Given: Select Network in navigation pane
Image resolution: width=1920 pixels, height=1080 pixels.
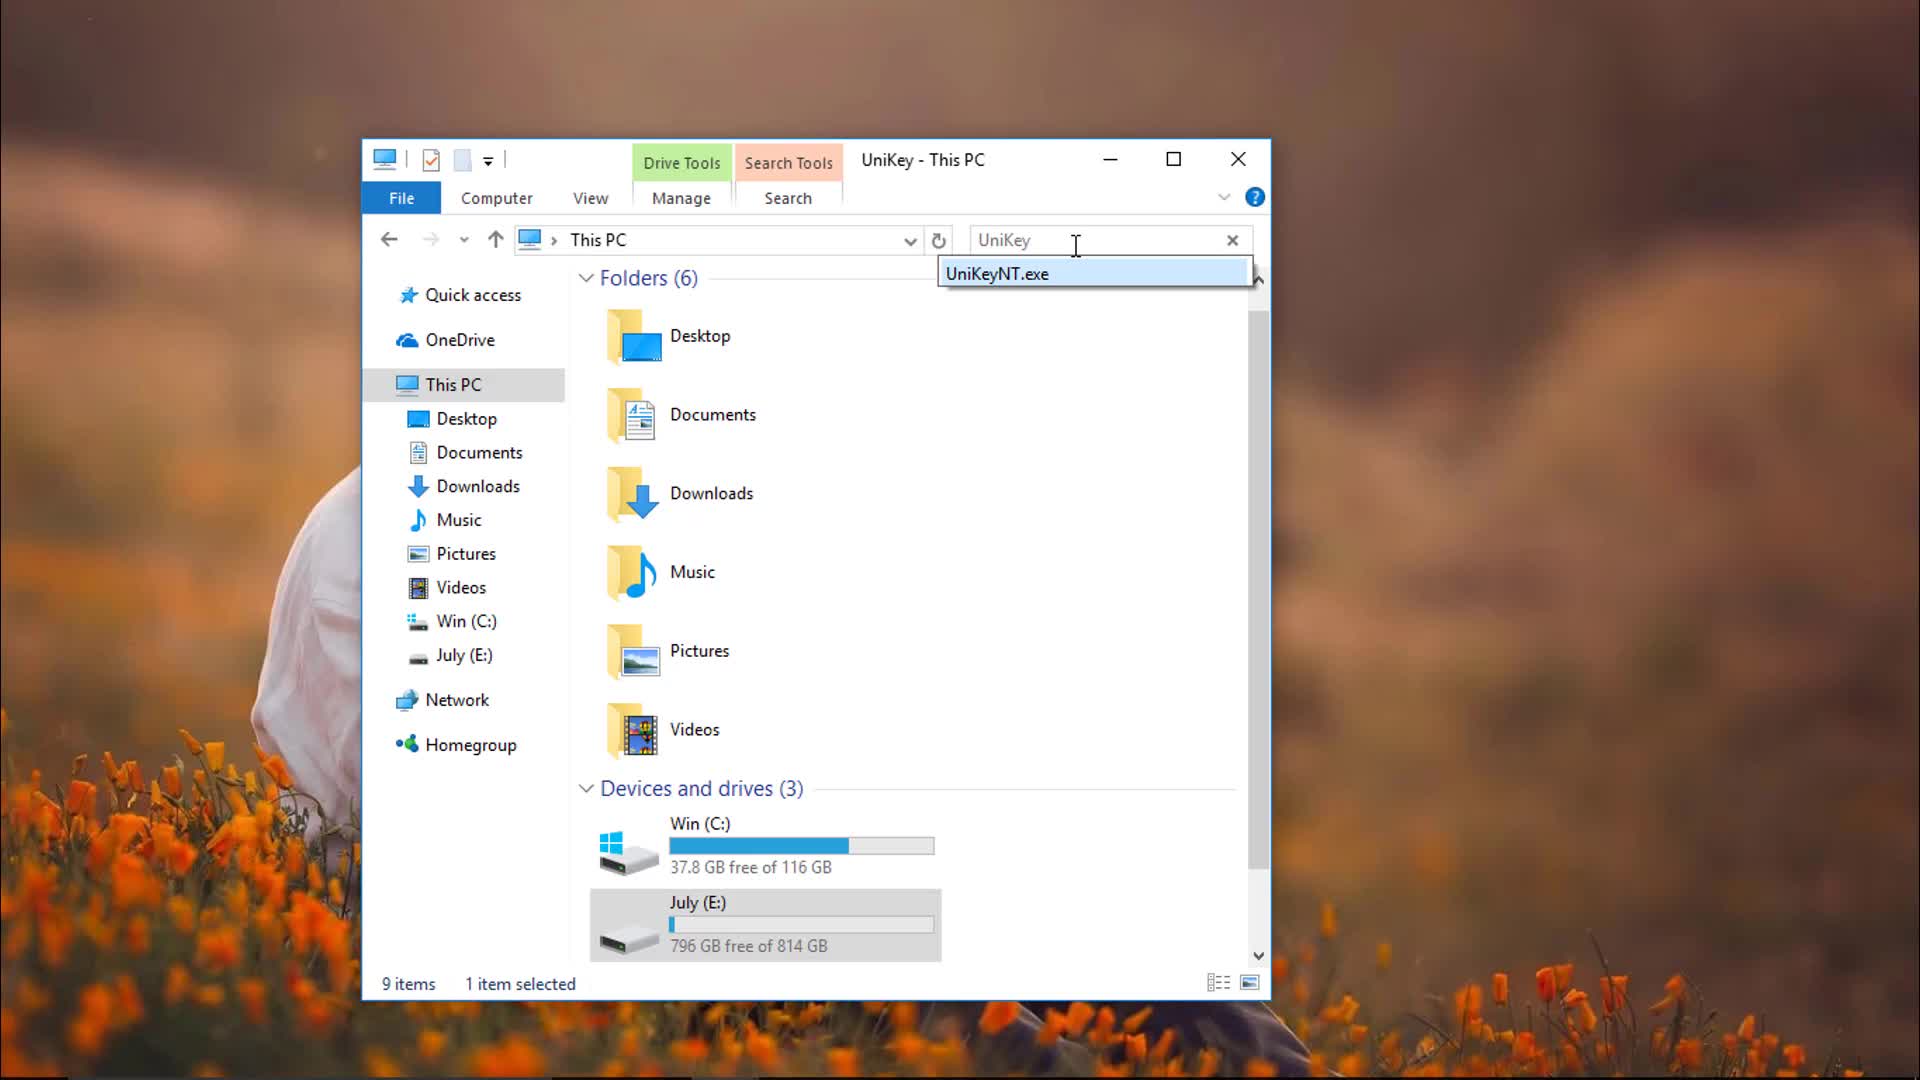Looking at the screenshot, I should (457, 700).
